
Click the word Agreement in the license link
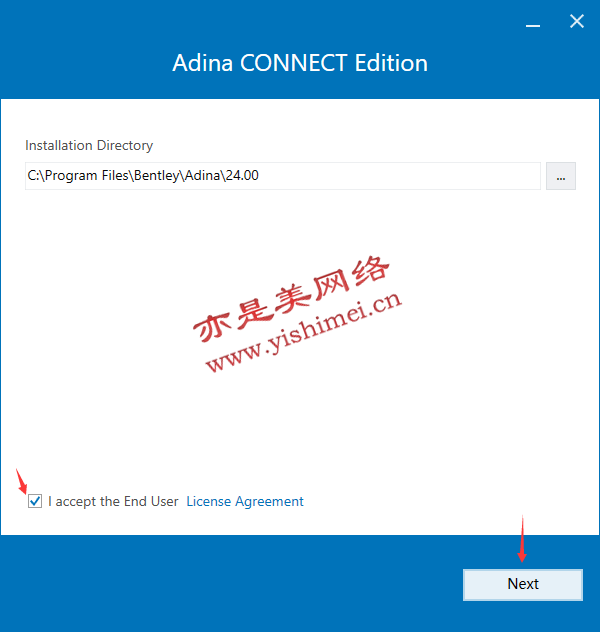pos(269,502)
